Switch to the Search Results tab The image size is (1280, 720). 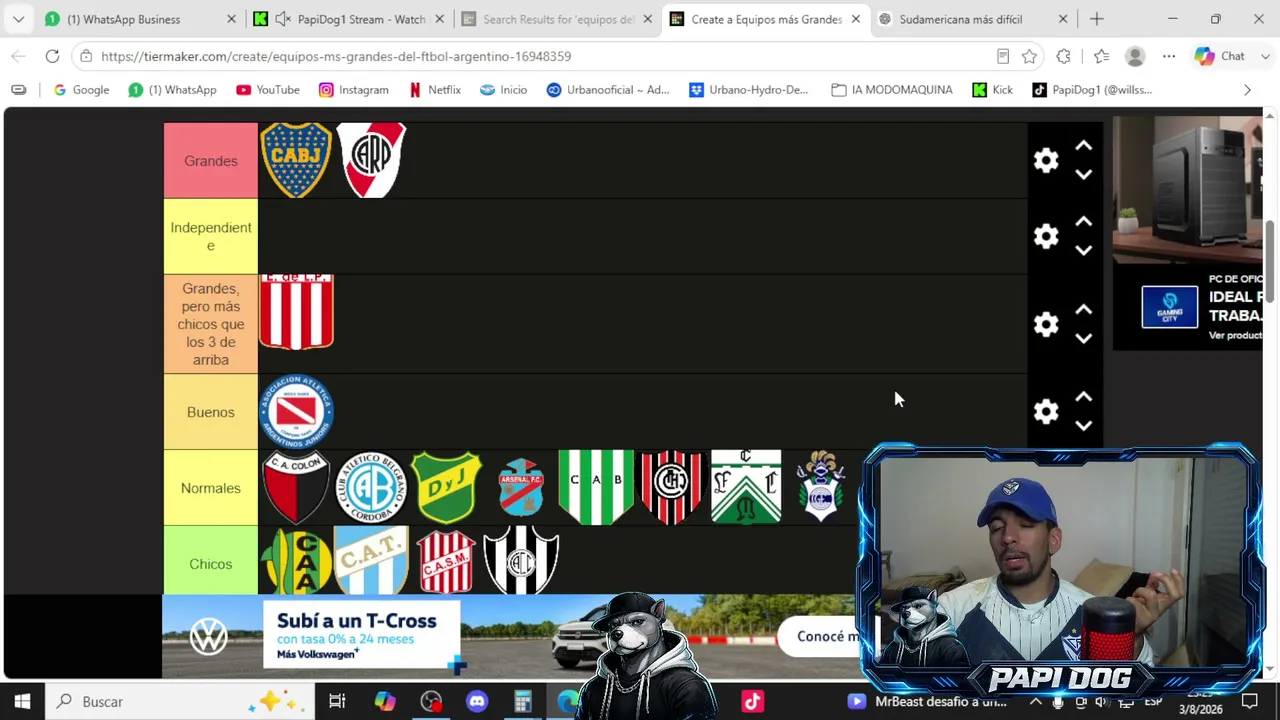557,19
